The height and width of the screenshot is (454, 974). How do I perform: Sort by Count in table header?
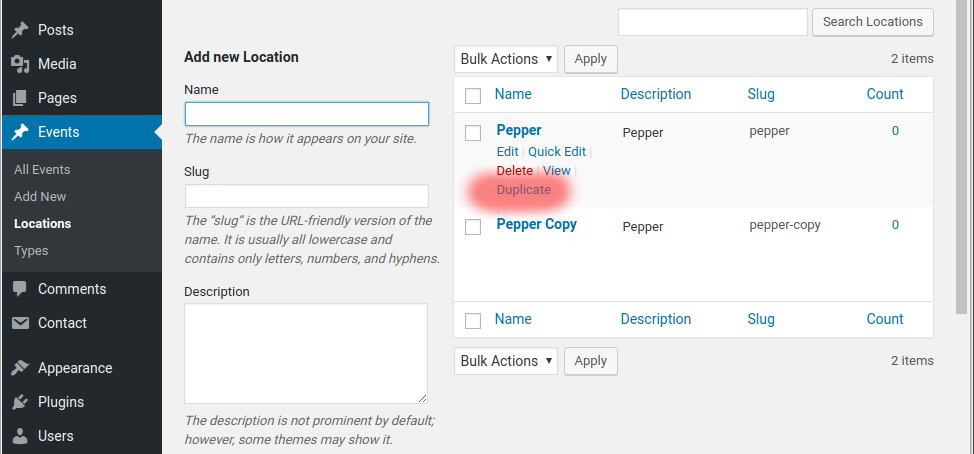click(885, 94)
